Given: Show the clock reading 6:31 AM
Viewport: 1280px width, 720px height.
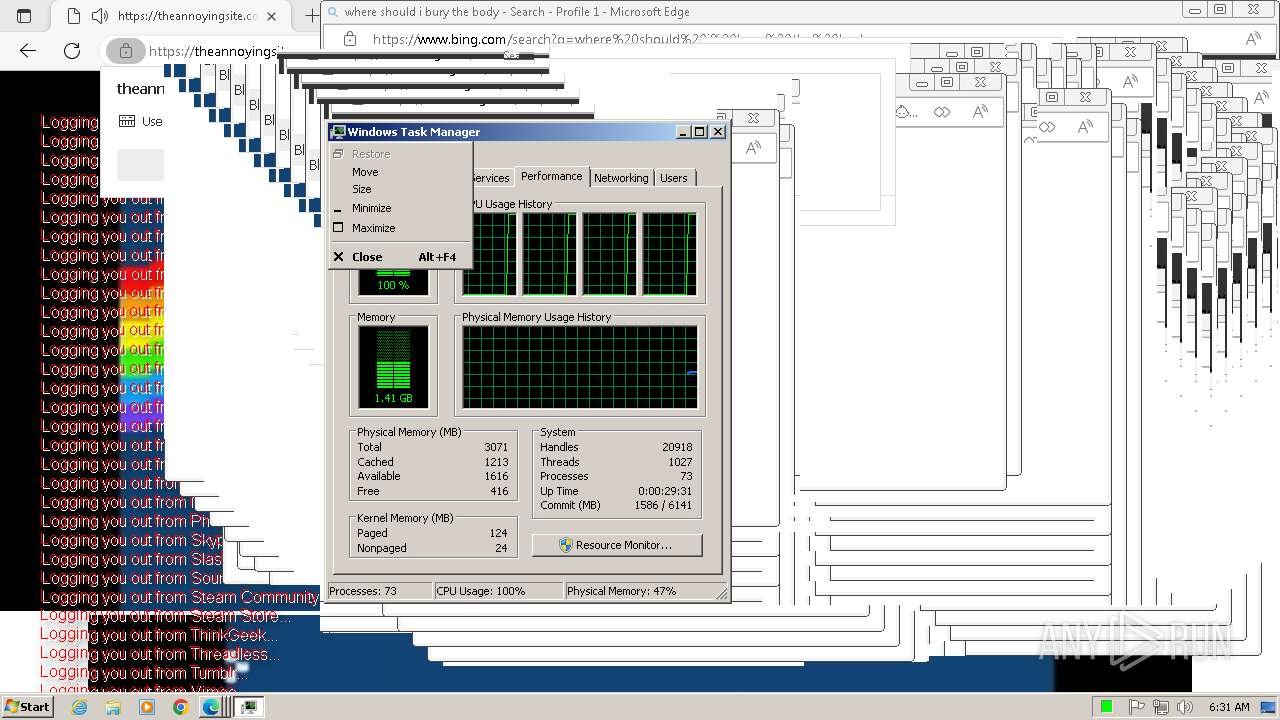Looking at the screenshot, I should (1229, 707).
